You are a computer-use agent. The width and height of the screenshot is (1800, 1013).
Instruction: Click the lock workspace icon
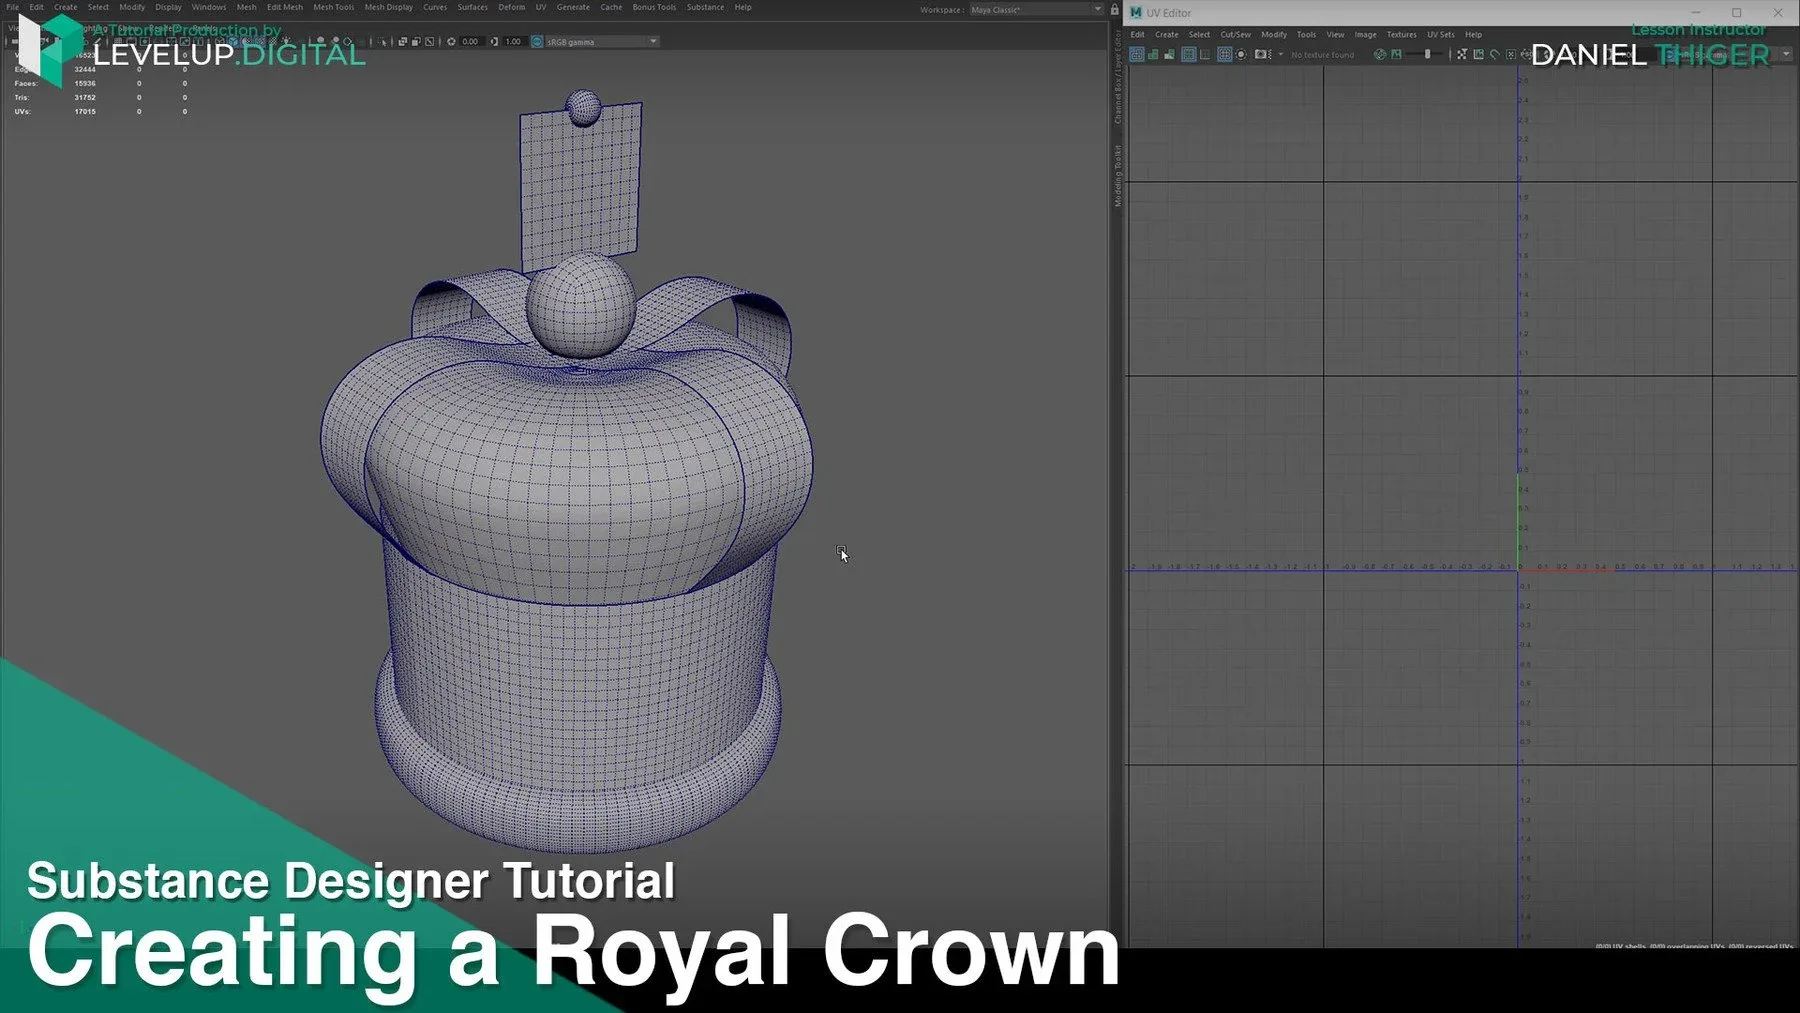tap(1114, 9)
